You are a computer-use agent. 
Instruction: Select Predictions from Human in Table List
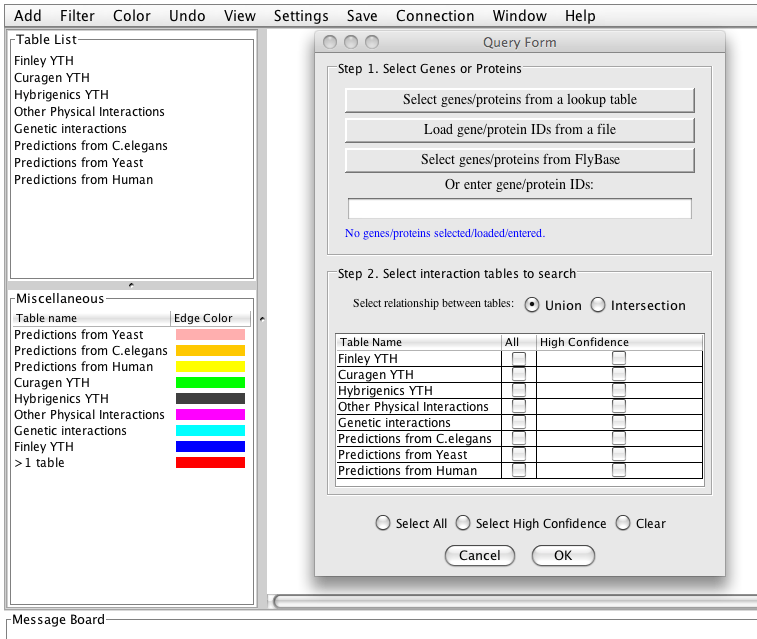pyautogui.click(x=84, y=180)
